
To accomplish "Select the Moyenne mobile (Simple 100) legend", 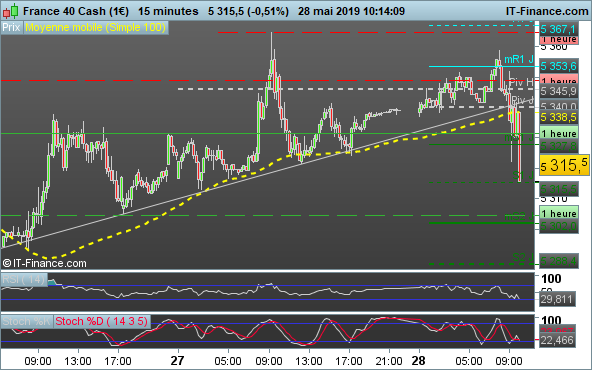I will coord(96,28).
